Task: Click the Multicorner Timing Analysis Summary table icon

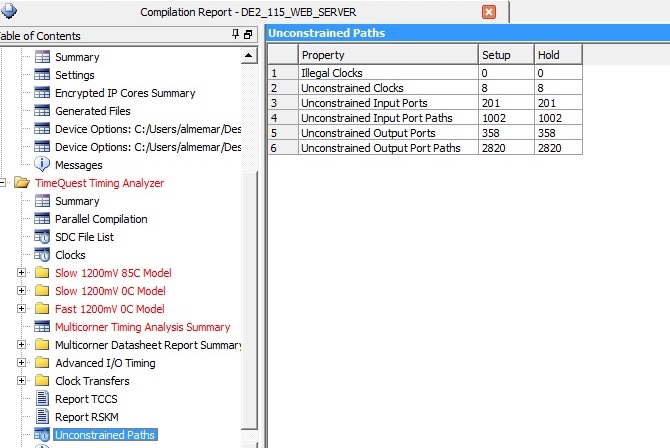Action: click(42, 326)
